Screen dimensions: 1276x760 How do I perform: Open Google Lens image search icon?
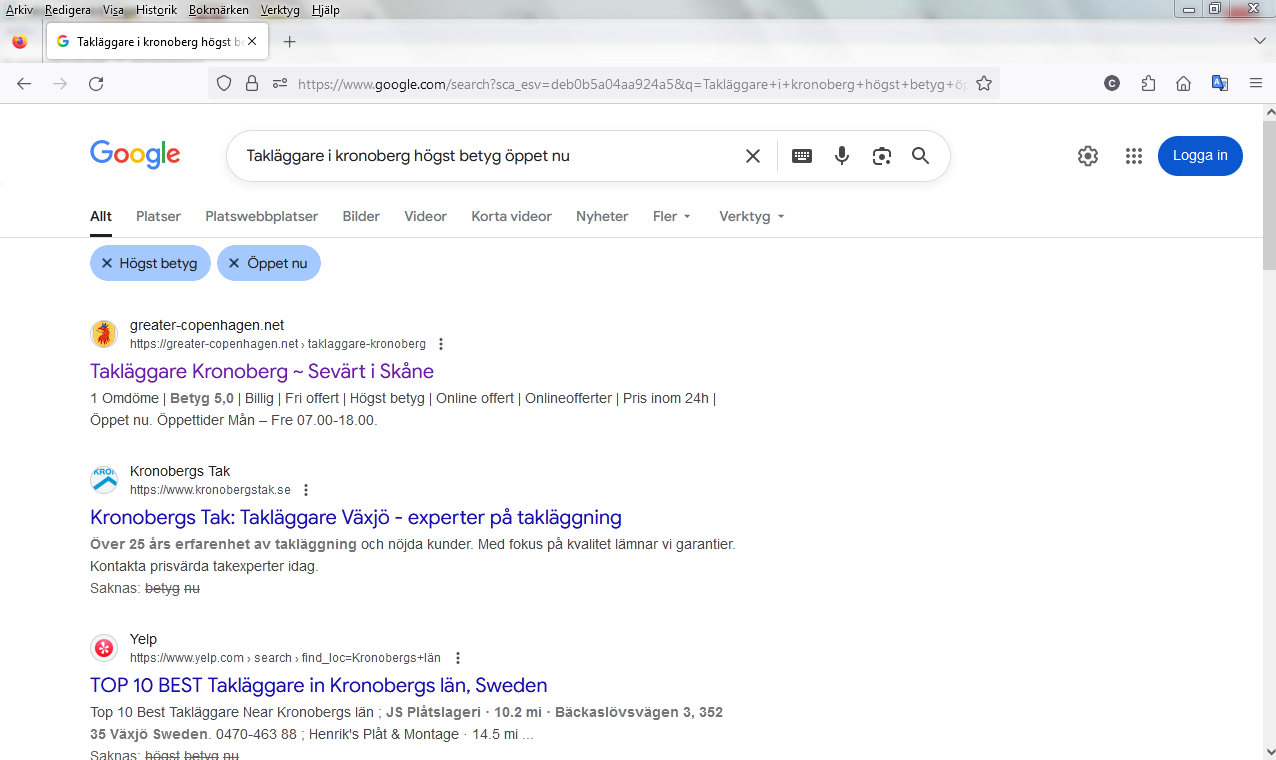881,156
